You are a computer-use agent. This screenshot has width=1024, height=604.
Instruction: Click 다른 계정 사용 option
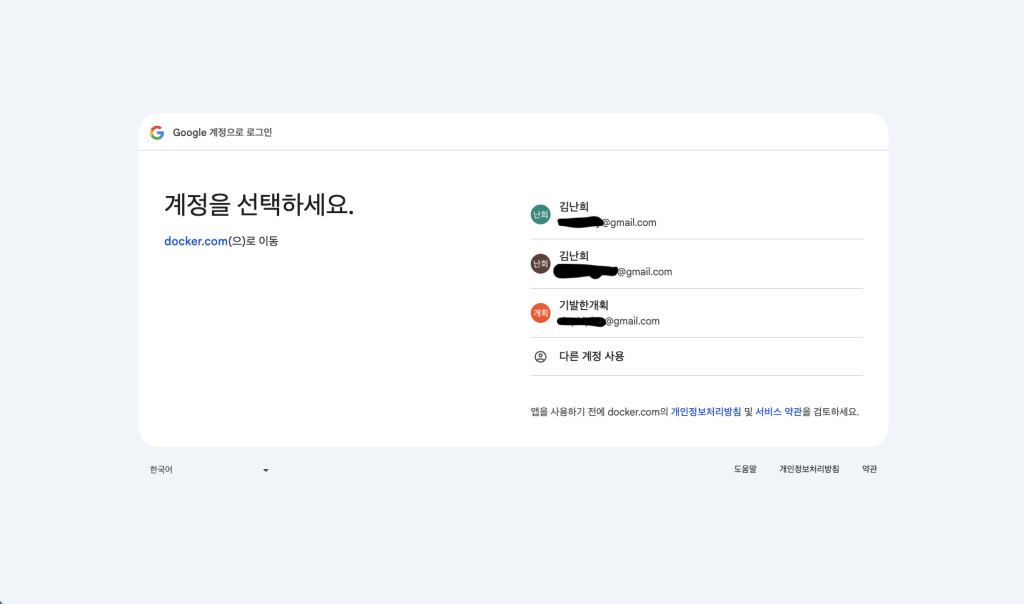592,356
